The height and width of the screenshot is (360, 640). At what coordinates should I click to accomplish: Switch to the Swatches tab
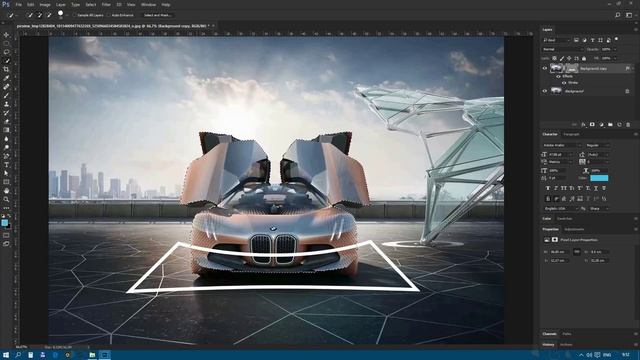click(x=564, y=219)
